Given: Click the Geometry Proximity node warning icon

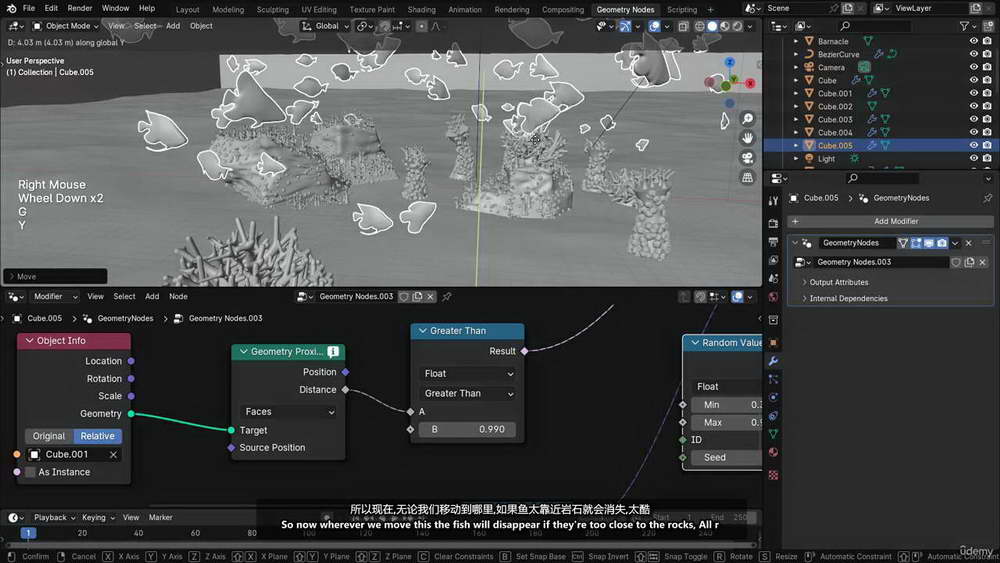Looking at the screenshot, I should pyautogui.click(x=333, y=351).
